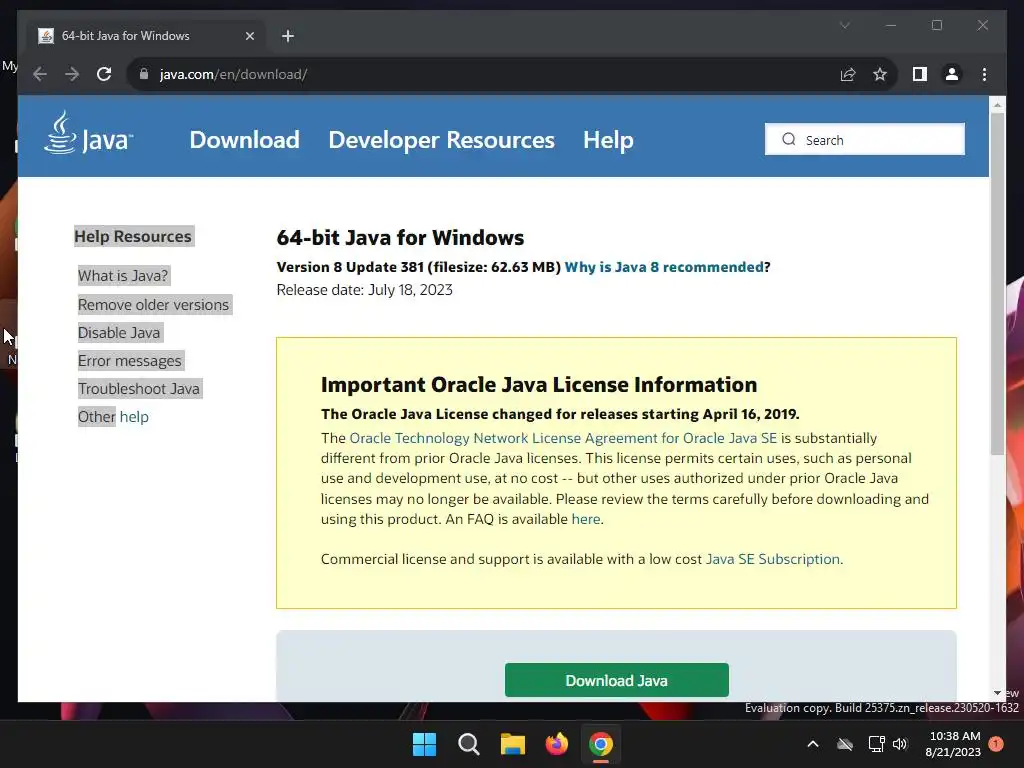
Task: Click the Release date: July 18, 2023 text
Action: 364,290
